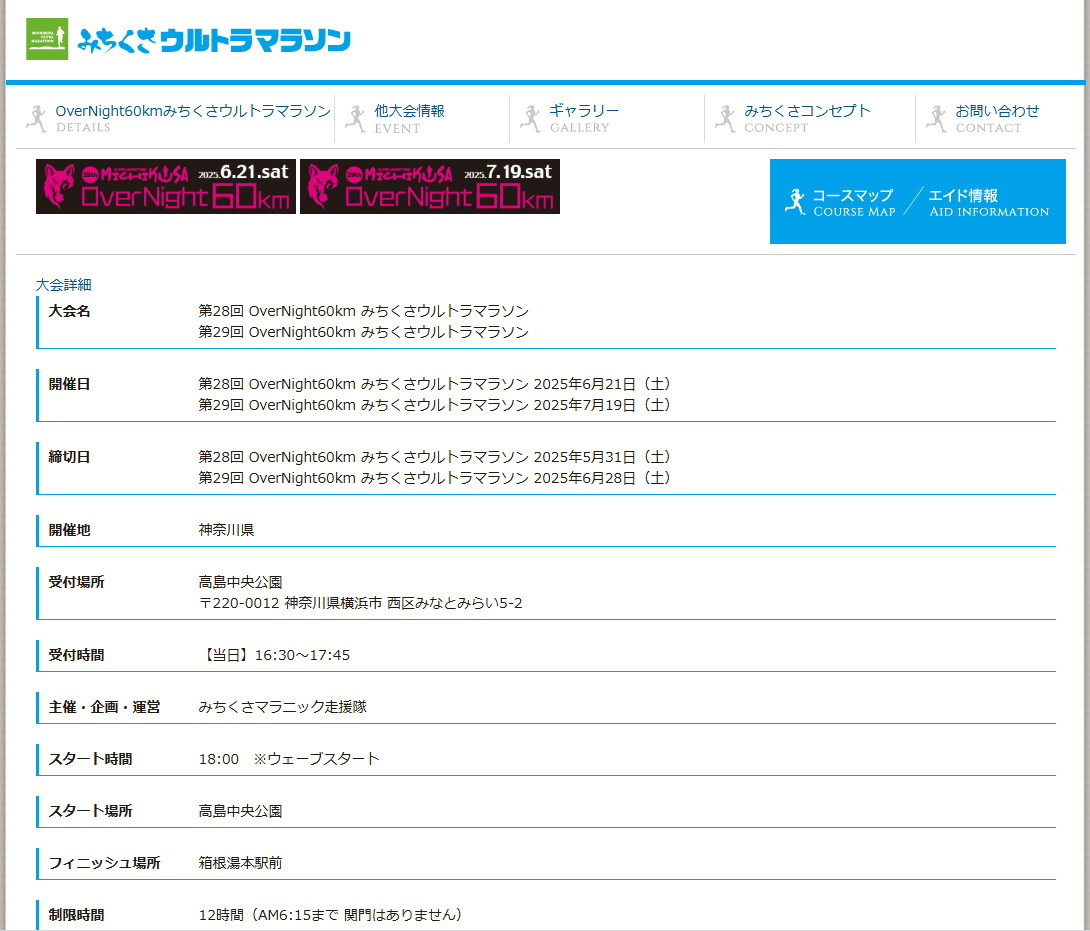Click the 開催地 row label
The height and width of the screenshot is (931, 1090).
click(70, 530)
